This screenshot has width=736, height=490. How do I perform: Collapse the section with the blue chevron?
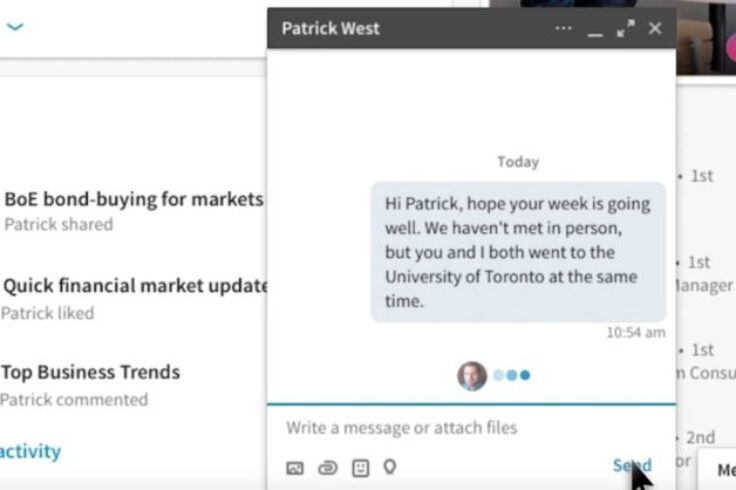point(15,27)
